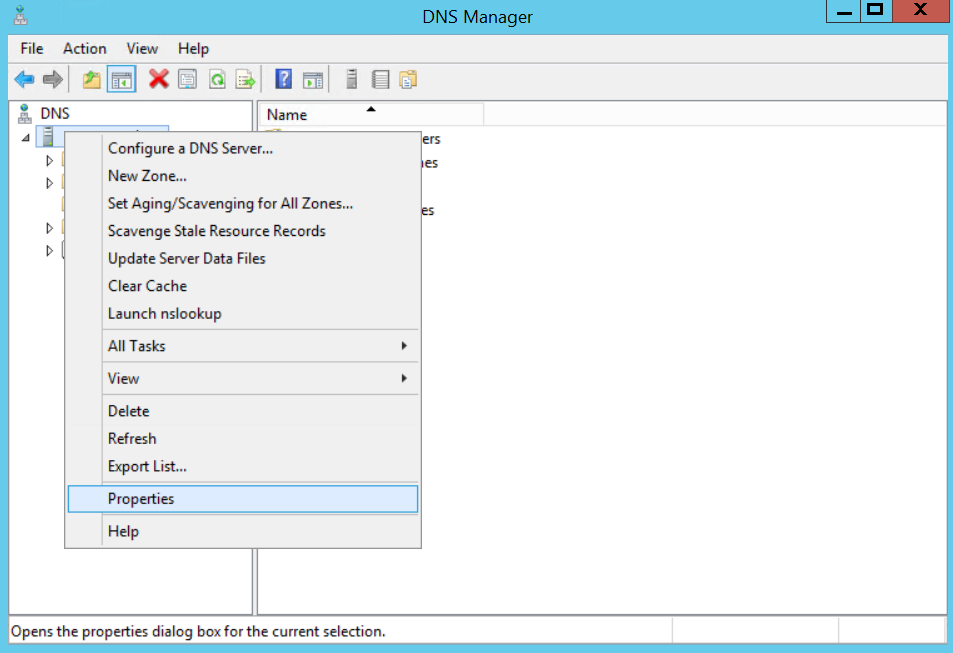Click the folder with documents toolbar icon
Image resolution: width=953 pixels, height=653 pixels.
(x=408, y=79)
